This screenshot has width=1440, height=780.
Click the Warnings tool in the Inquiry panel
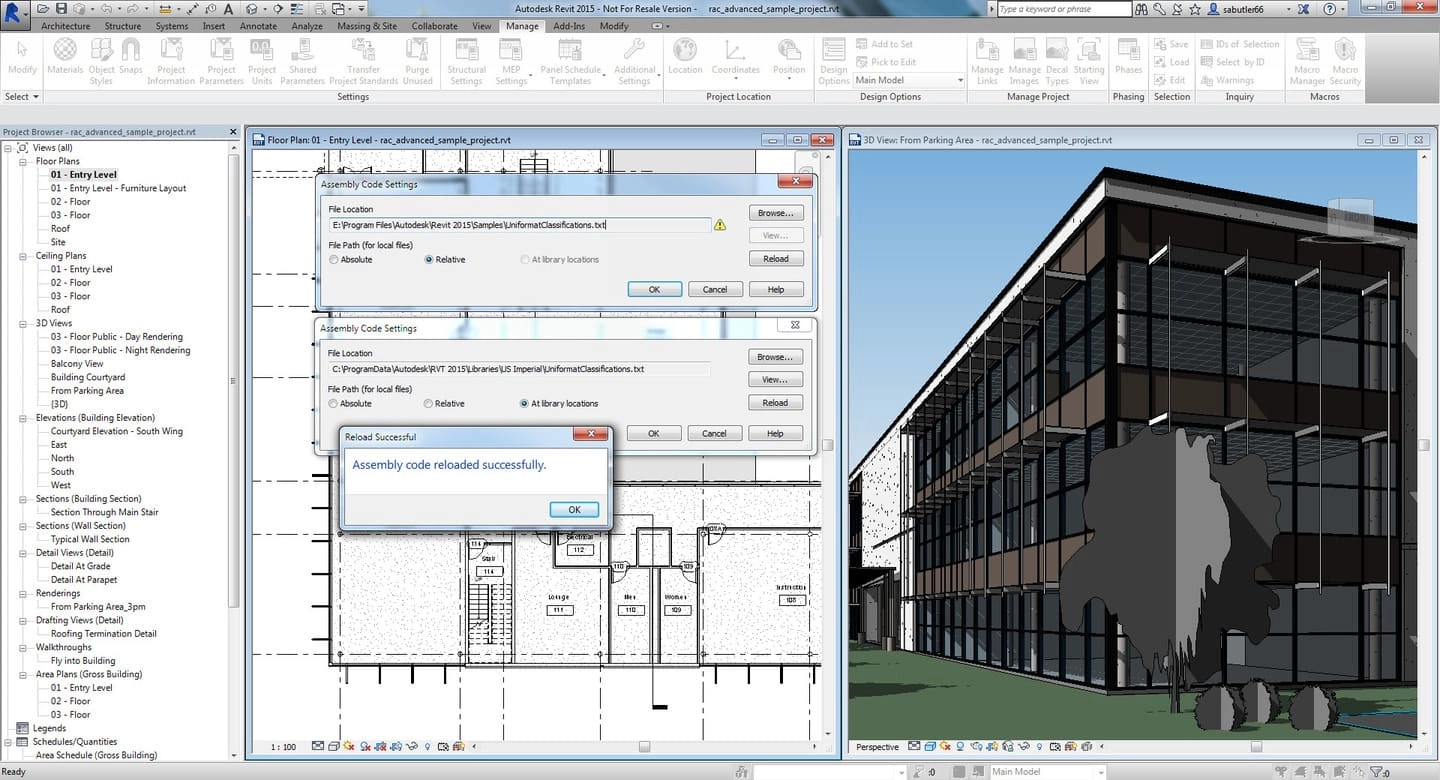[x=1226, y=80]
